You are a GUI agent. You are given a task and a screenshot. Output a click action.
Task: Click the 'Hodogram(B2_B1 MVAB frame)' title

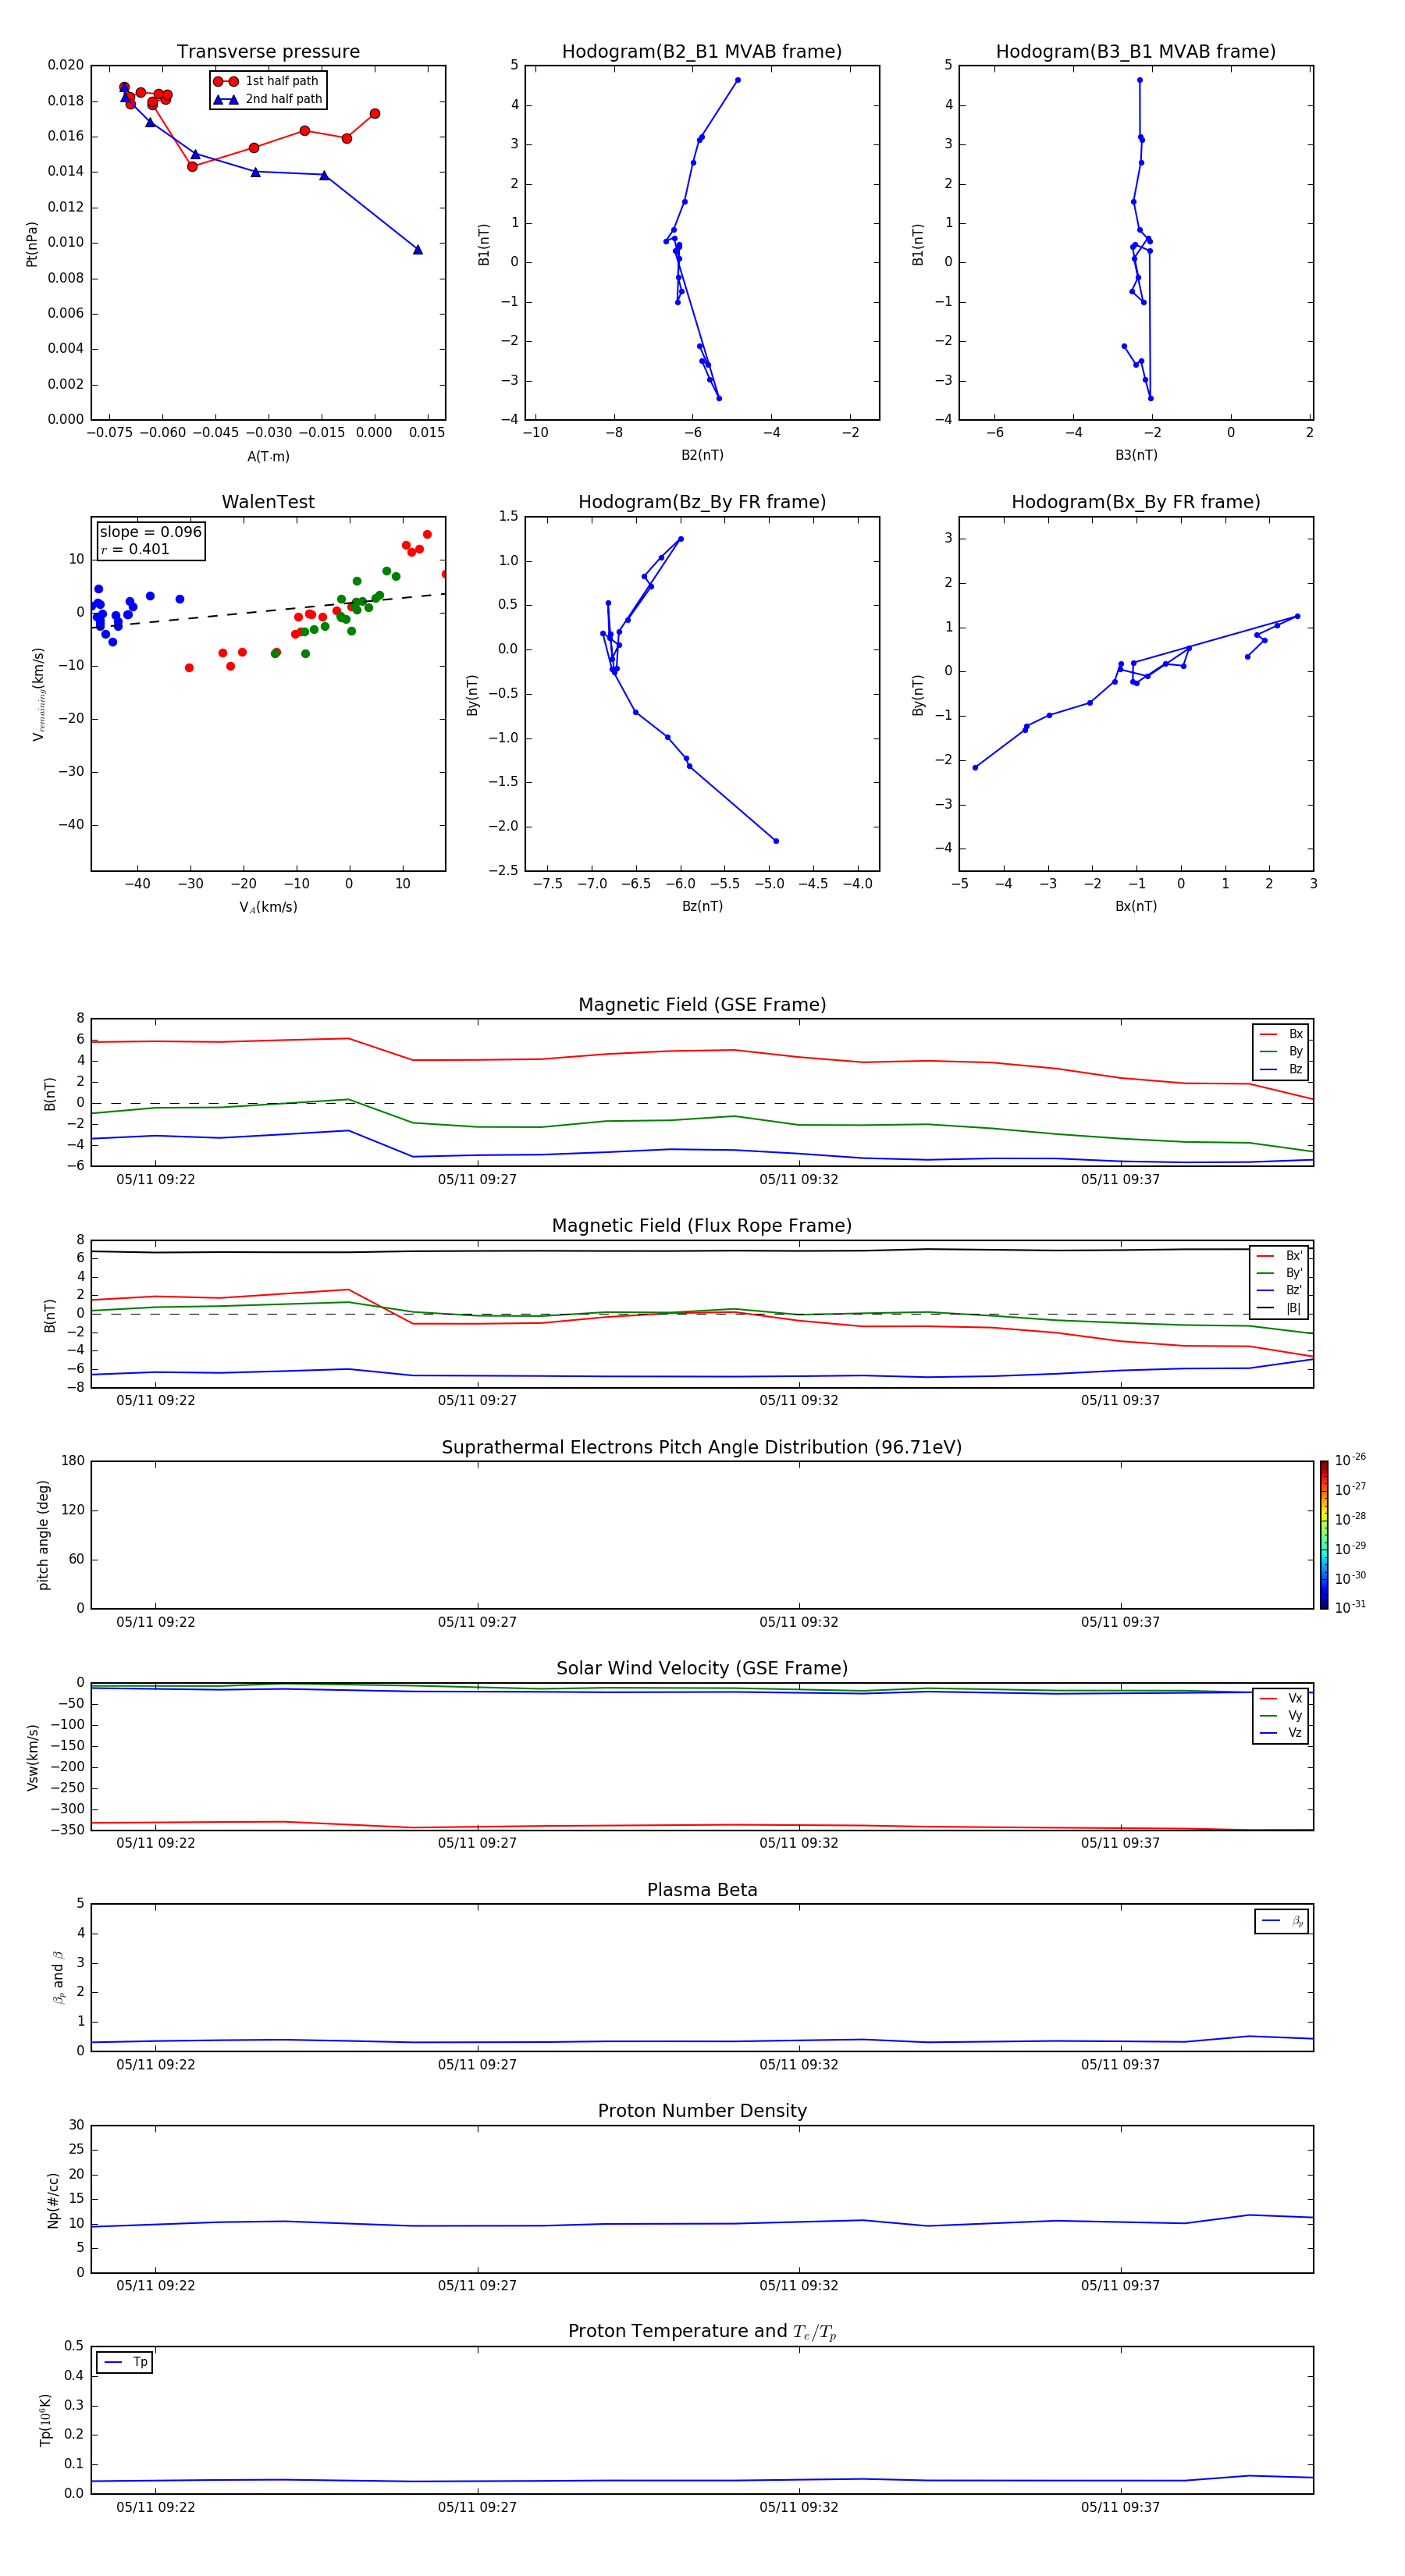tap(702, 52)
